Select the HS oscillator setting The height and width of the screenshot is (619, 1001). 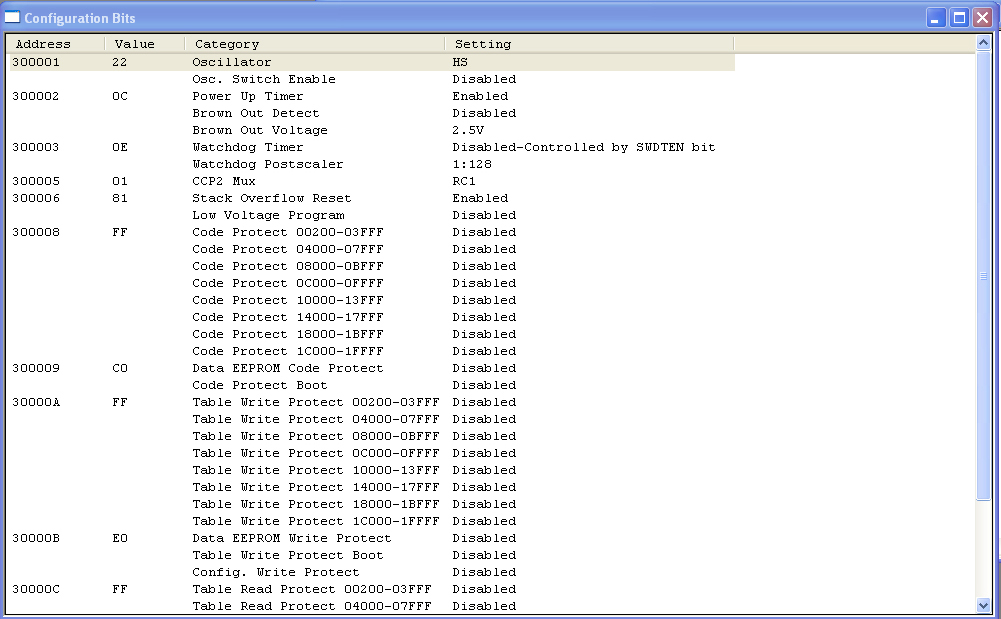click(x=460, y=62)
